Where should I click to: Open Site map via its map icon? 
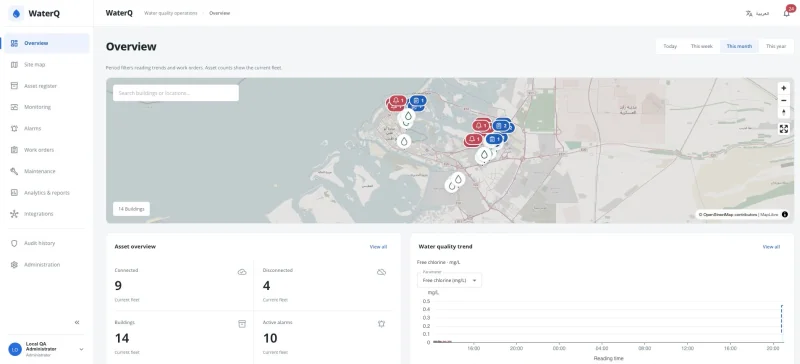[14, 65]
